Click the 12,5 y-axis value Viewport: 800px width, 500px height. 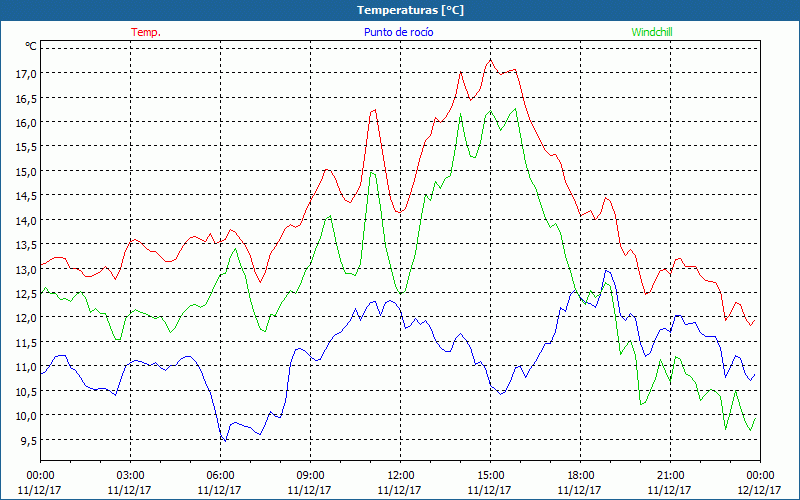coord(26,293)
